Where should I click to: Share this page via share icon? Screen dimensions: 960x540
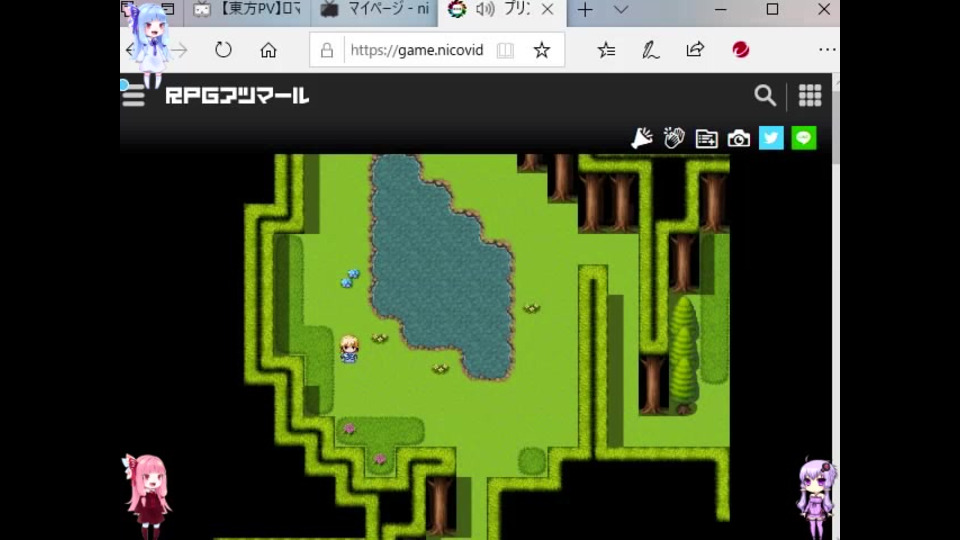point(695,50)
